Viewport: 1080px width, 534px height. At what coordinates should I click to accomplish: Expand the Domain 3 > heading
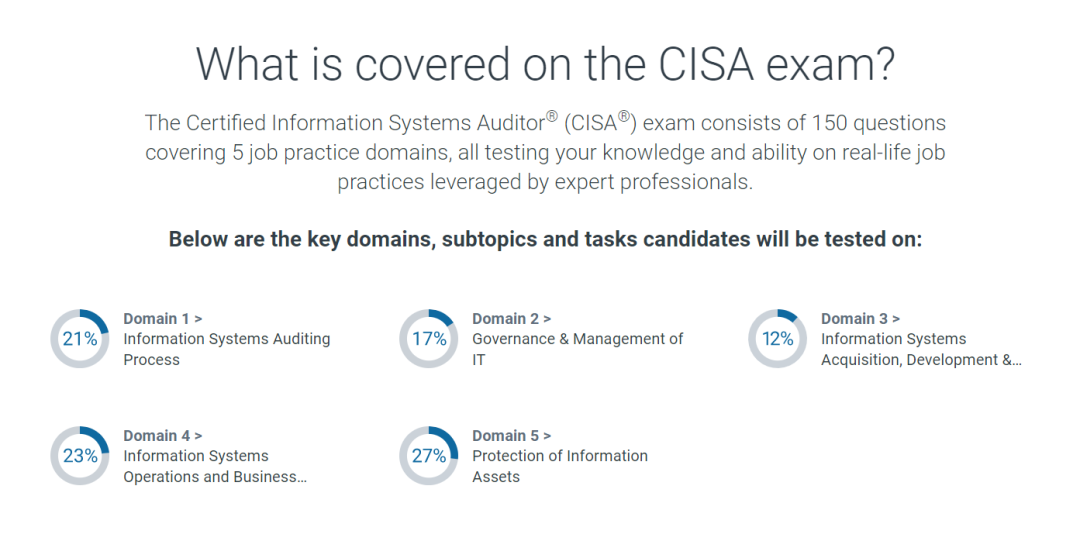point(860,318)
